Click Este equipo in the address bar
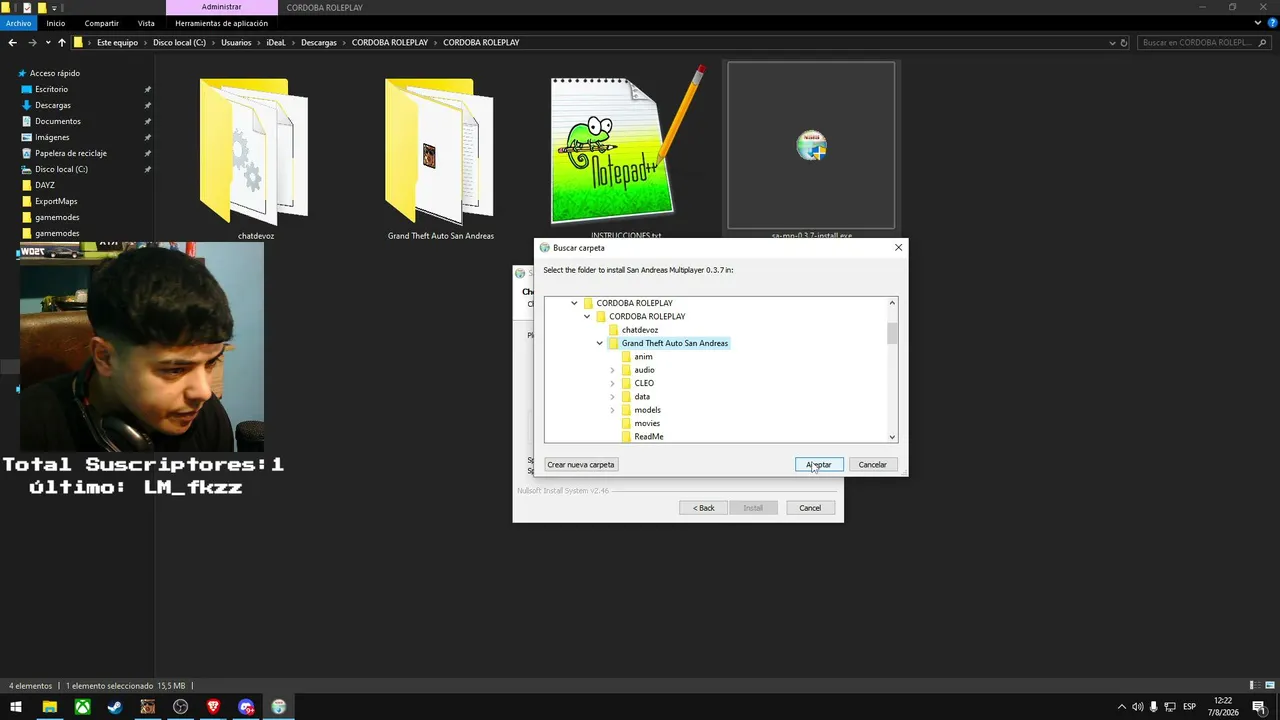Image resolution: width=1280 pixels, height=720 pixels. (117, 43)
